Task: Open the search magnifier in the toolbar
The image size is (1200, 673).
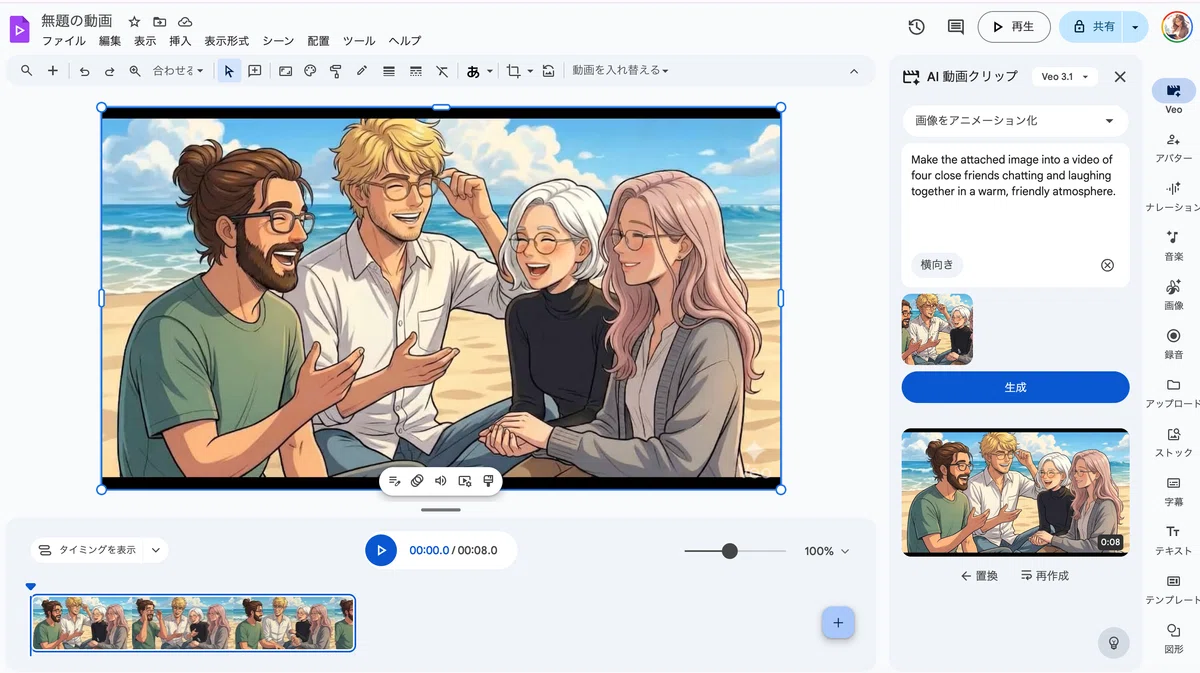Action: [27, 71]
